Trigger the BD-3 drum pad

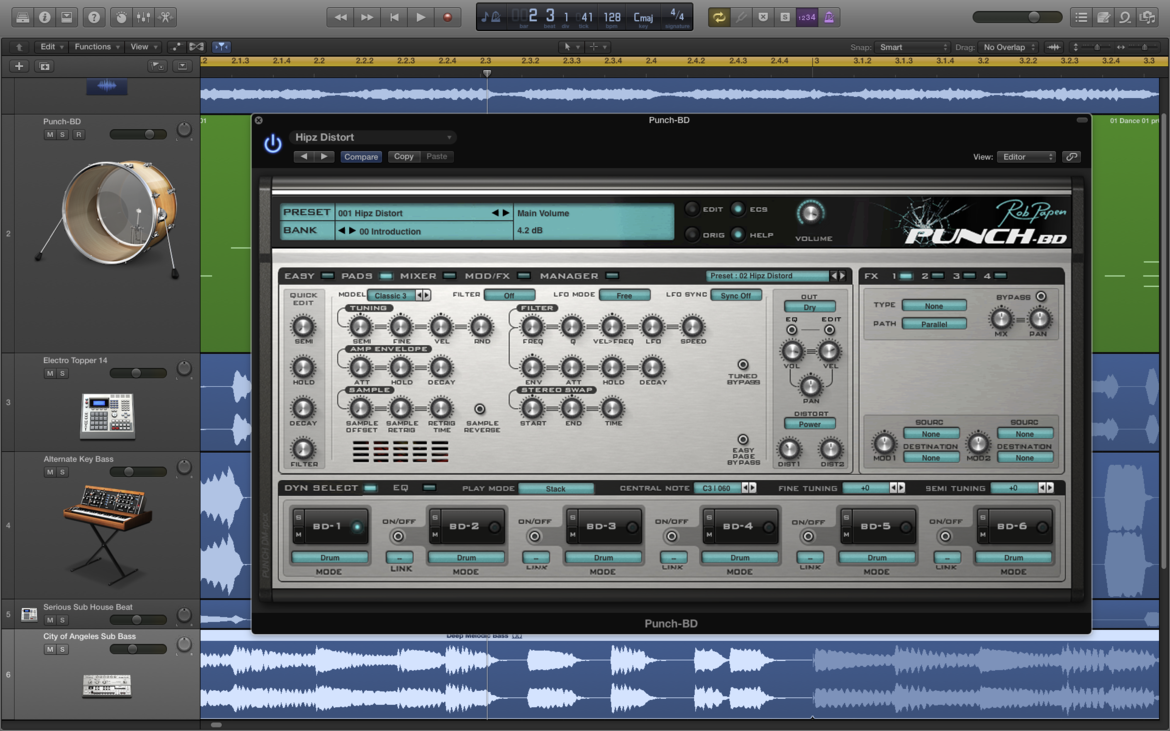pyautogui.click(x=603, y=527)
